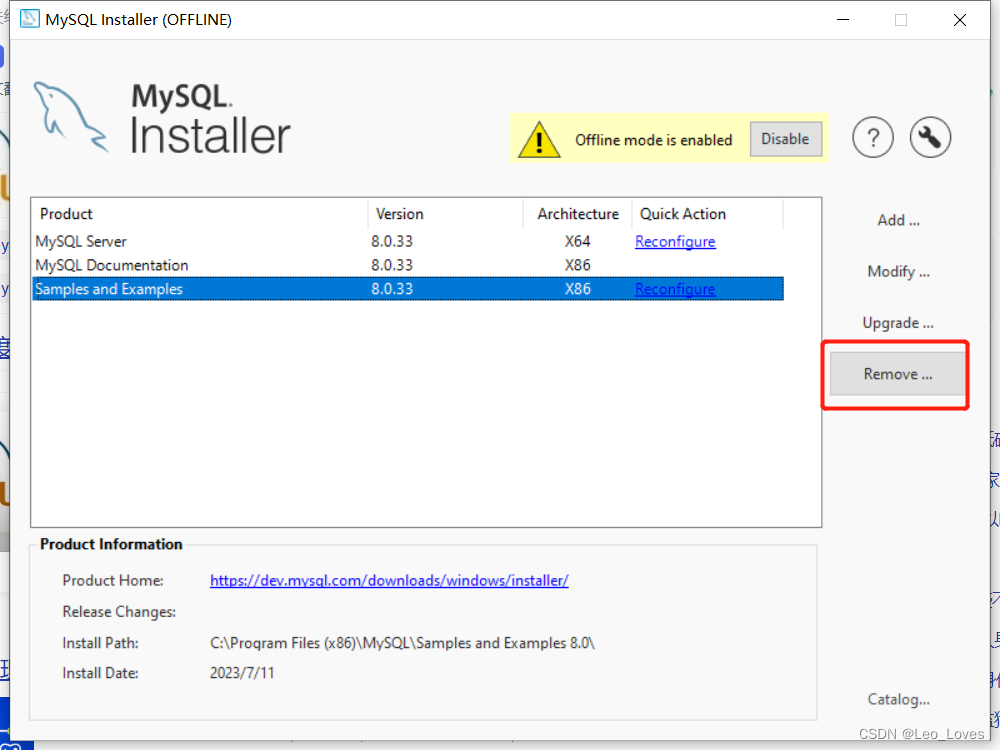Click Upgrade to update products

point(897,322)
